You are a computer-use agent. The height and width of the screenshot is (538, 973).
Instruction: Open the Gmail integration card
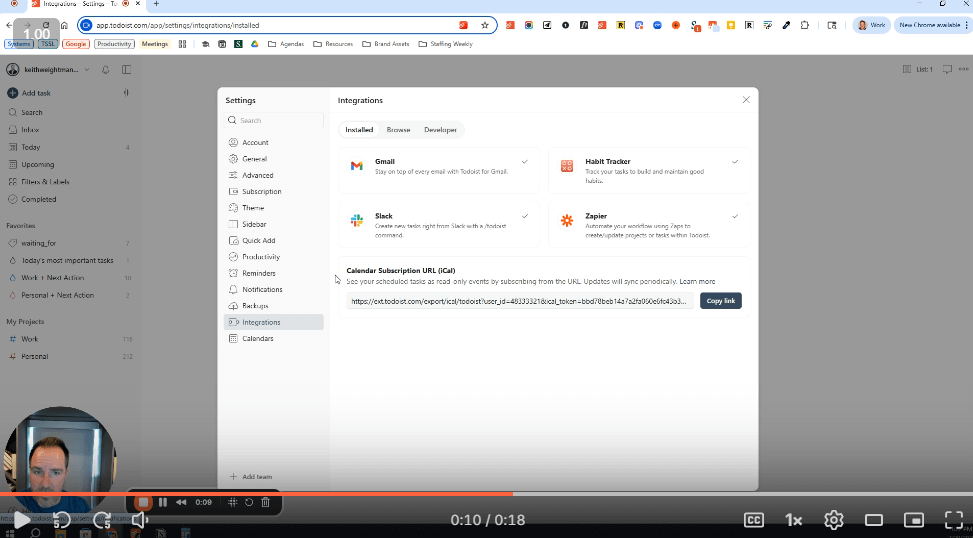439,169
